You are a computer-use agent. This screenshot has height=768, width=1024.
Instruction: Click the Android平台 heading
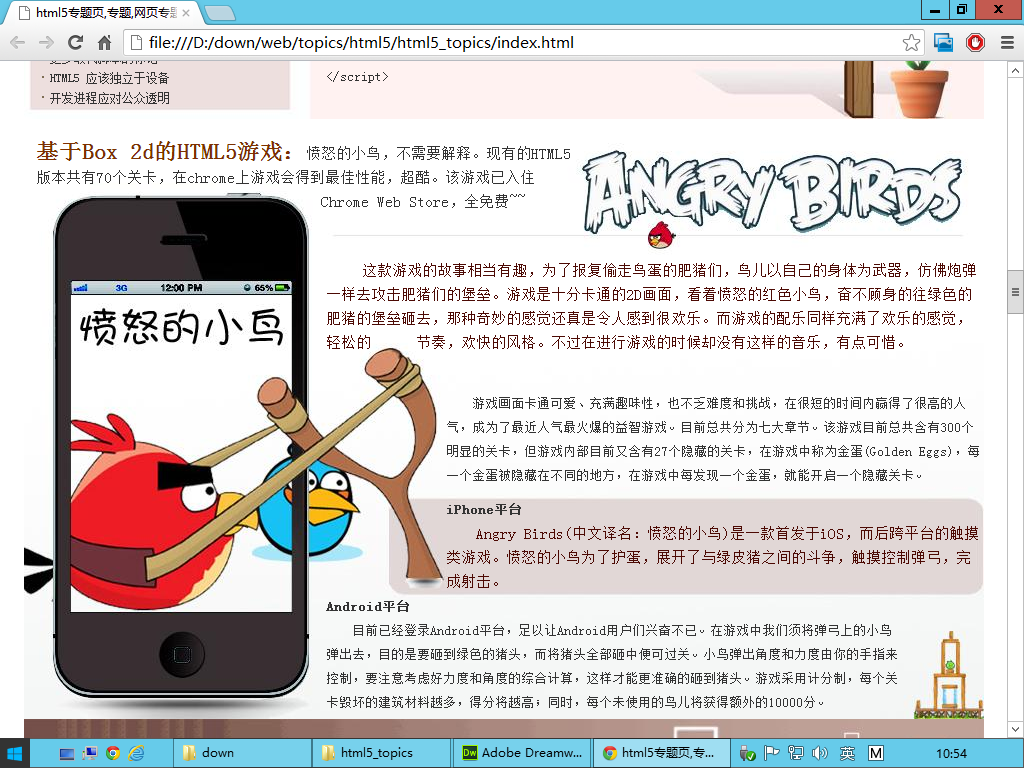(368, 607)
